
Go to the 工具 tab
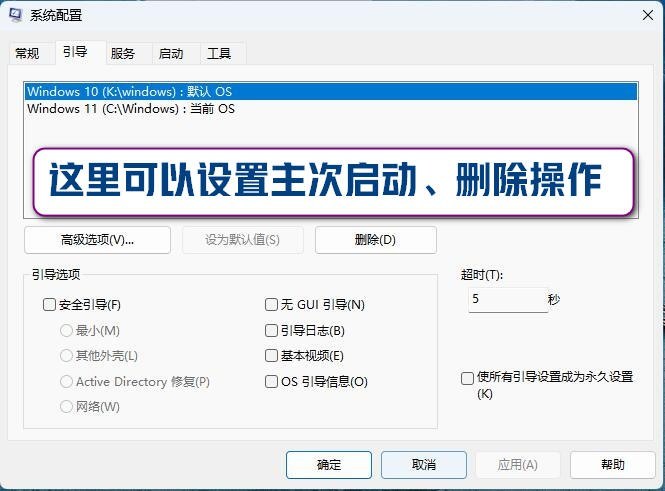point(219,53)
